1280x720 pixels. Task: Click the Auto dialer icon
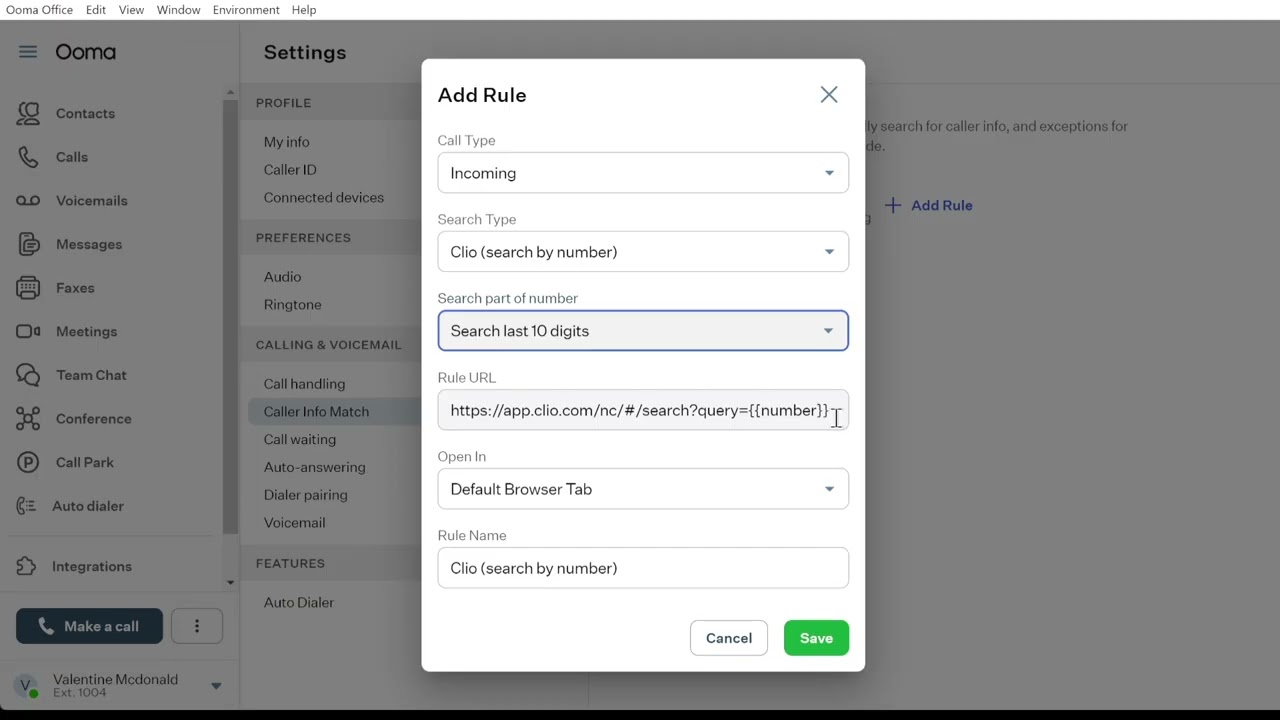[26, 506]
